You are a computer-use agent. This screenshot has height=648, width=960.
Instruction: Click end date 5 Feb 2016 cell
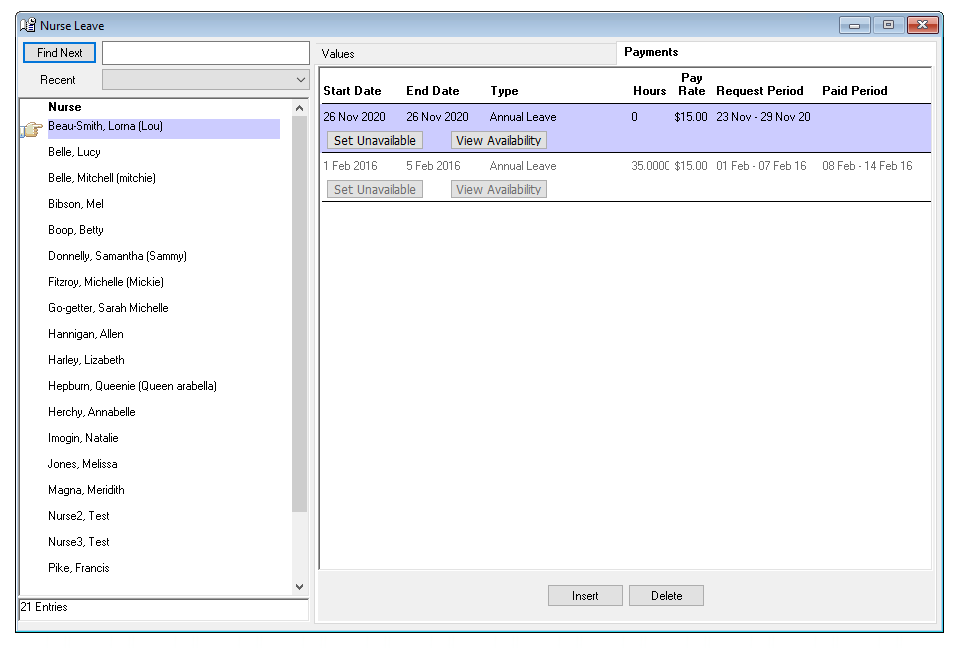(433, 166)
